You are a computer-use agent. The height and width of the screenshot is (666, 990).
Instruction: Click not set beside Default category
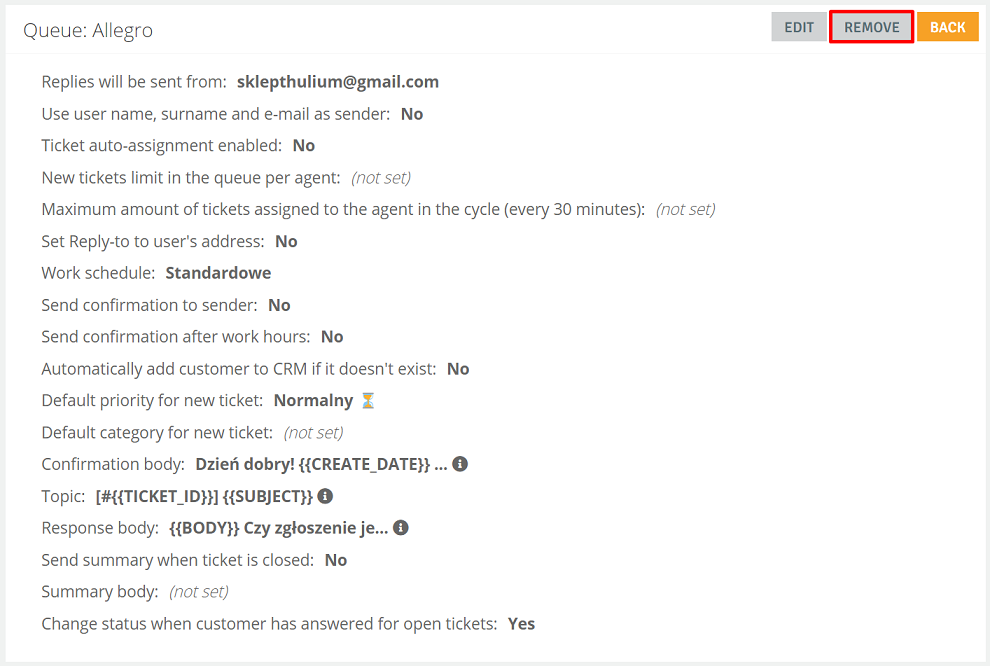pos(313,432)
